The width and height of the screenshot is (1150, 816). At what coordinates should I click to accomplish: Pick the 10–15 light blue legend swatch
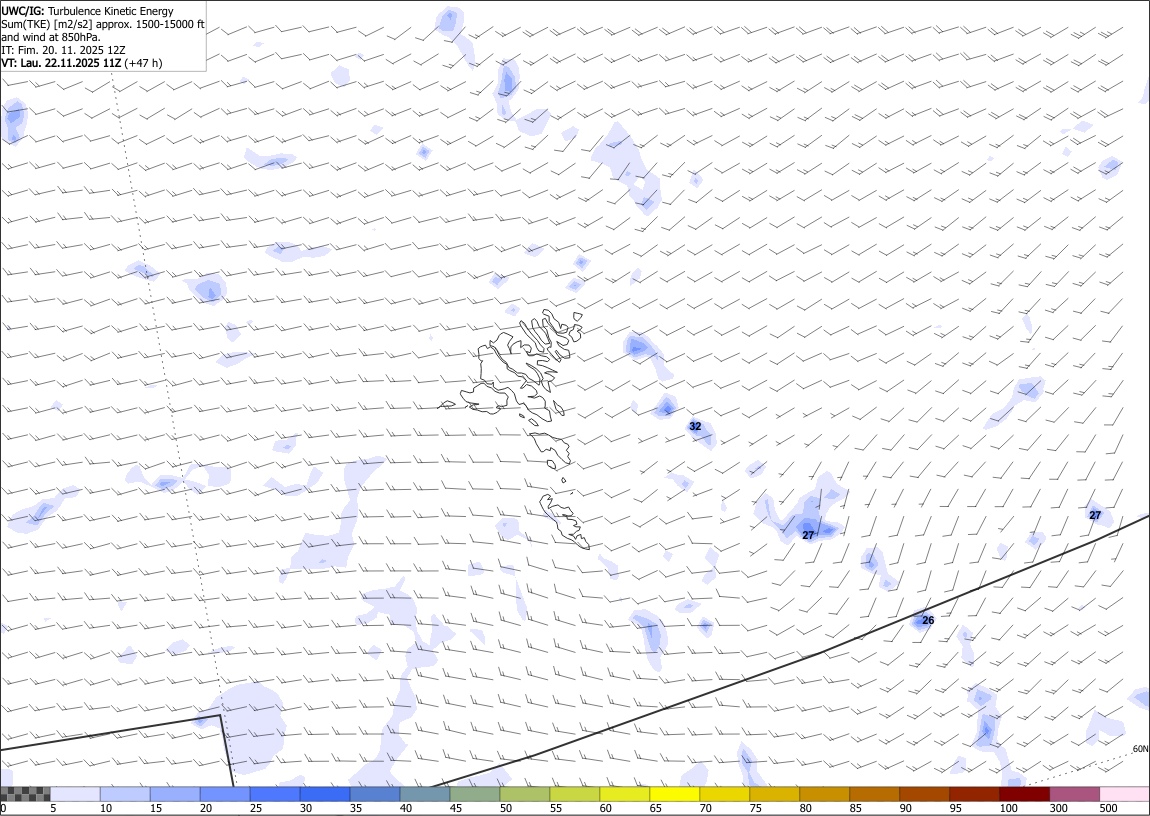(125, 794)
